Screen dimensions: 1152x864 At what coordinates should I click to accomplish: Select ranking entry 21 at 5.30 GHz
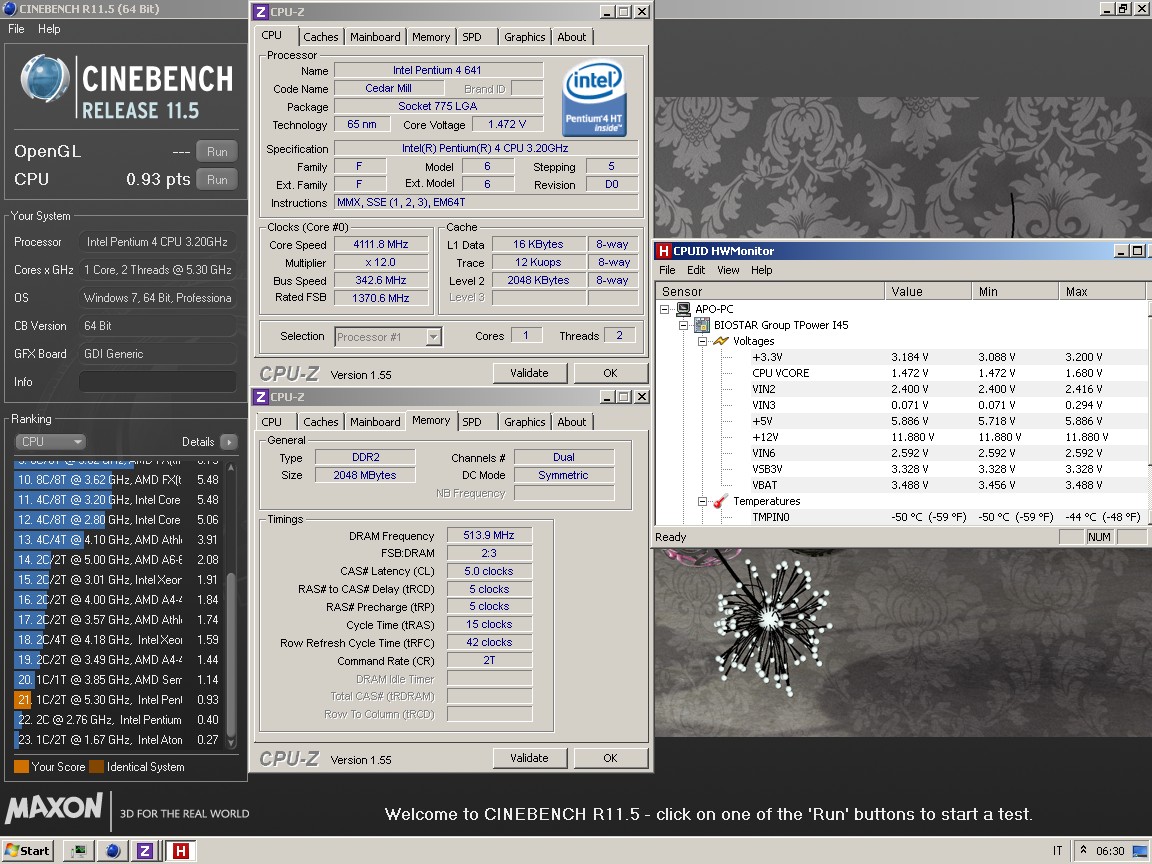pyautogui.click(x=118, y=699)
